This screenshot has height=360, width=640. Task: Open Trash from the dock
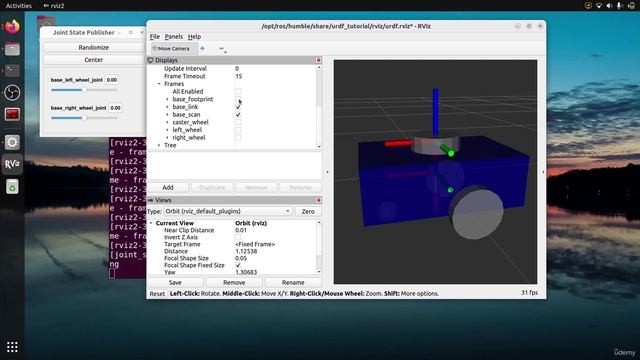point(12,187)
